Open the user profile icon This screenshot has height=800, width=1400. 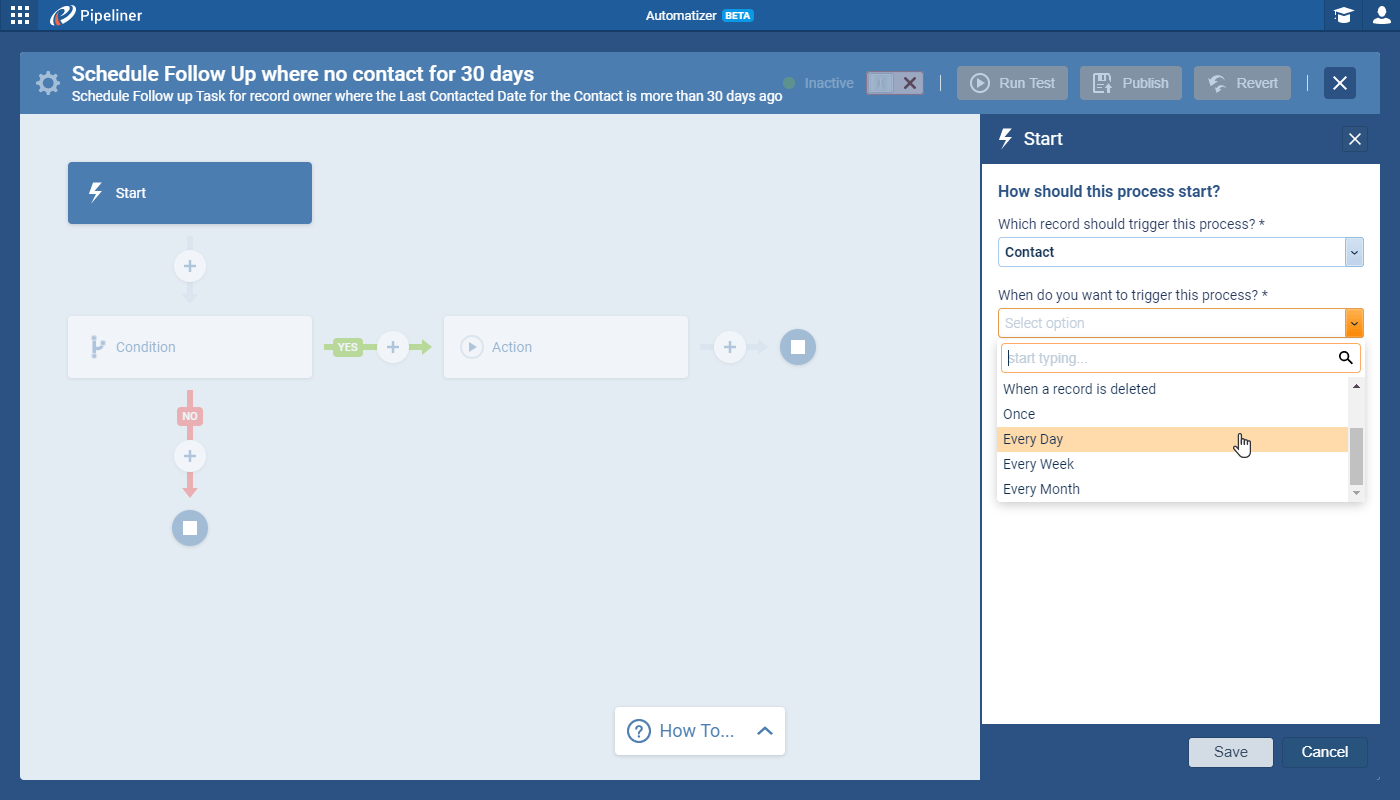pos(1381,15)
